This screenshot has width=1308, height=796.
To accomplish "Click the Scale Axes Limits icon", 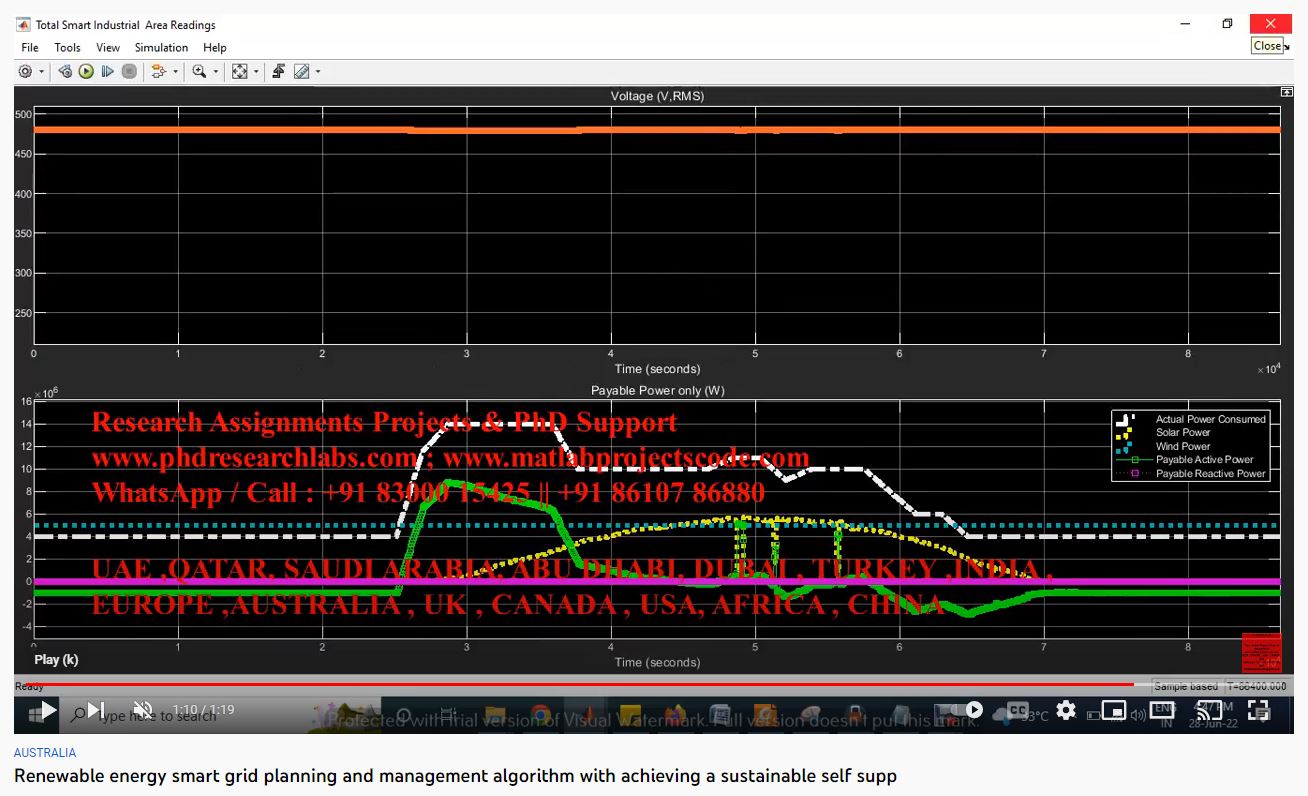I will (239, 72).
